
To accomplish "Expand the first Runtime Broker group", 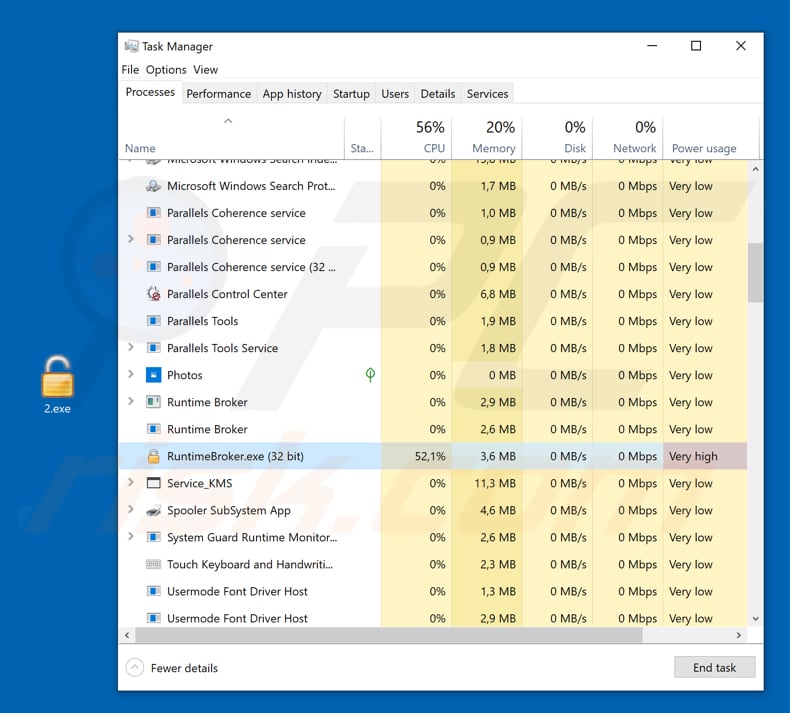I will (131, 401).
